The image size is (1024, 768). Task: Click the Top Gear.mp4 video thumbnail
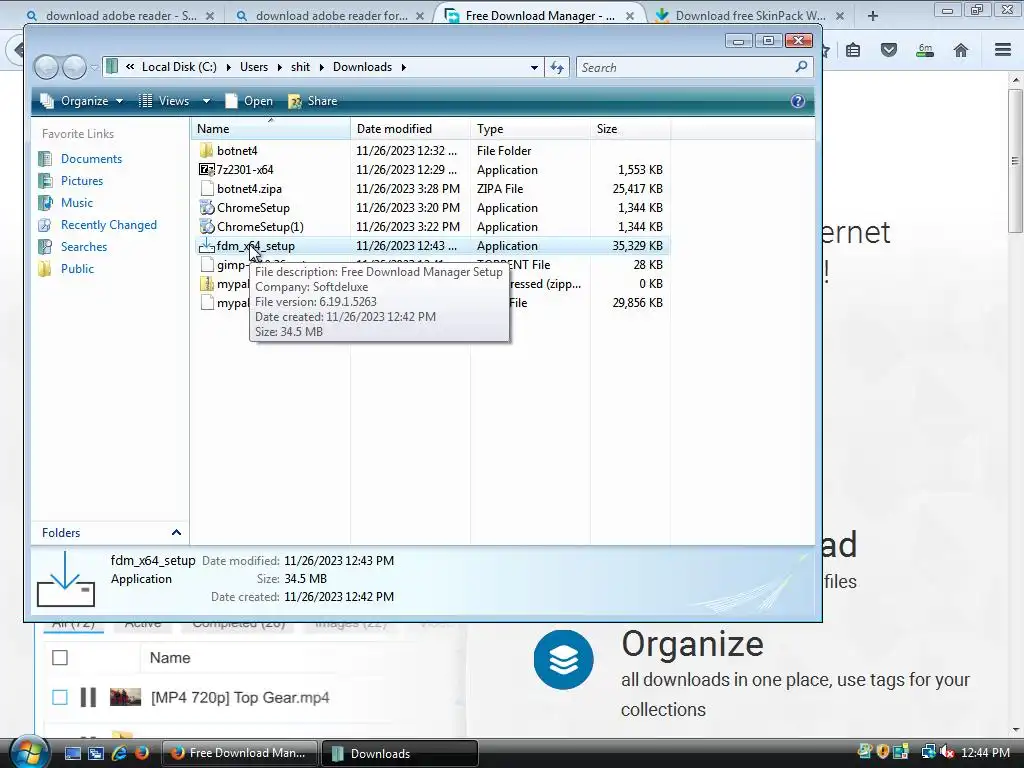click(125, 697)
